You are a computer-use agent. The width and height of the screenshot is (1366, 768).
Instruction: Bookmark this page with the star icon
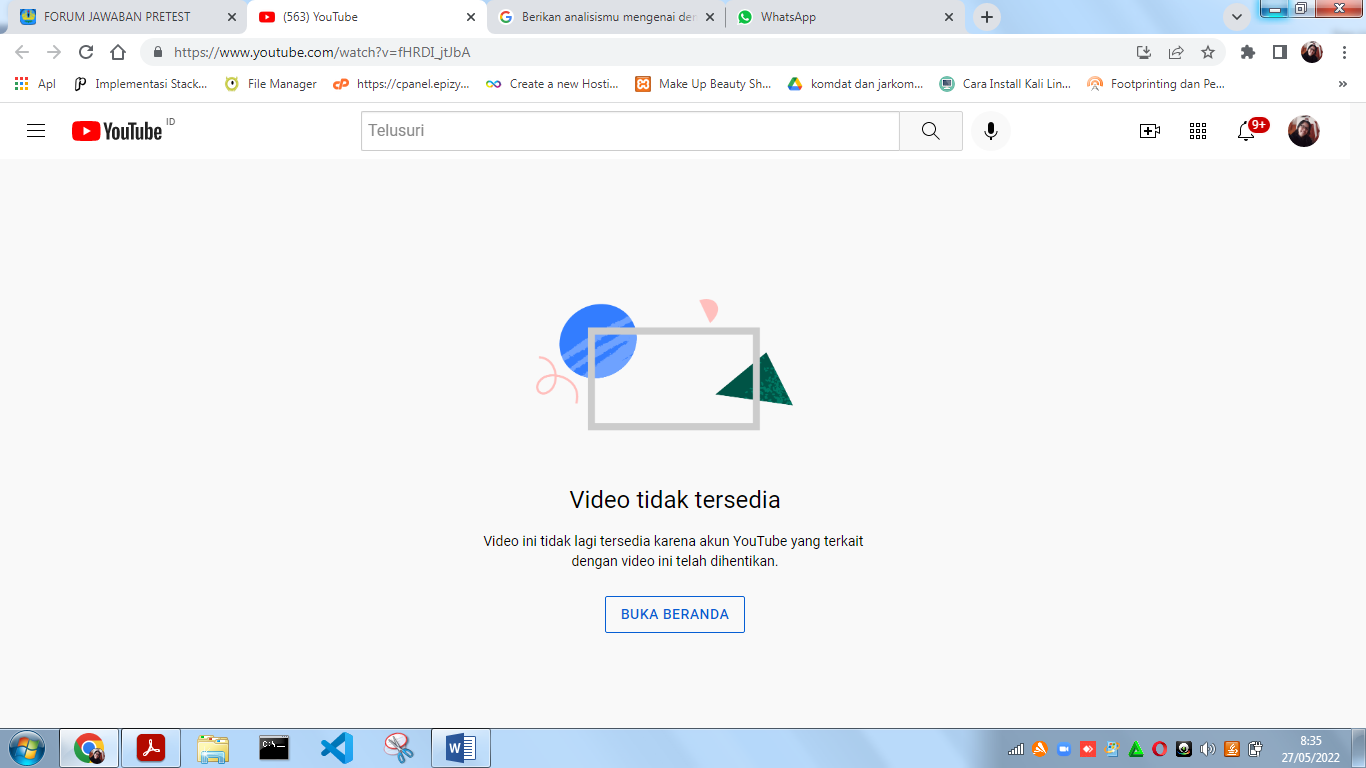(x=1208, y=52)
